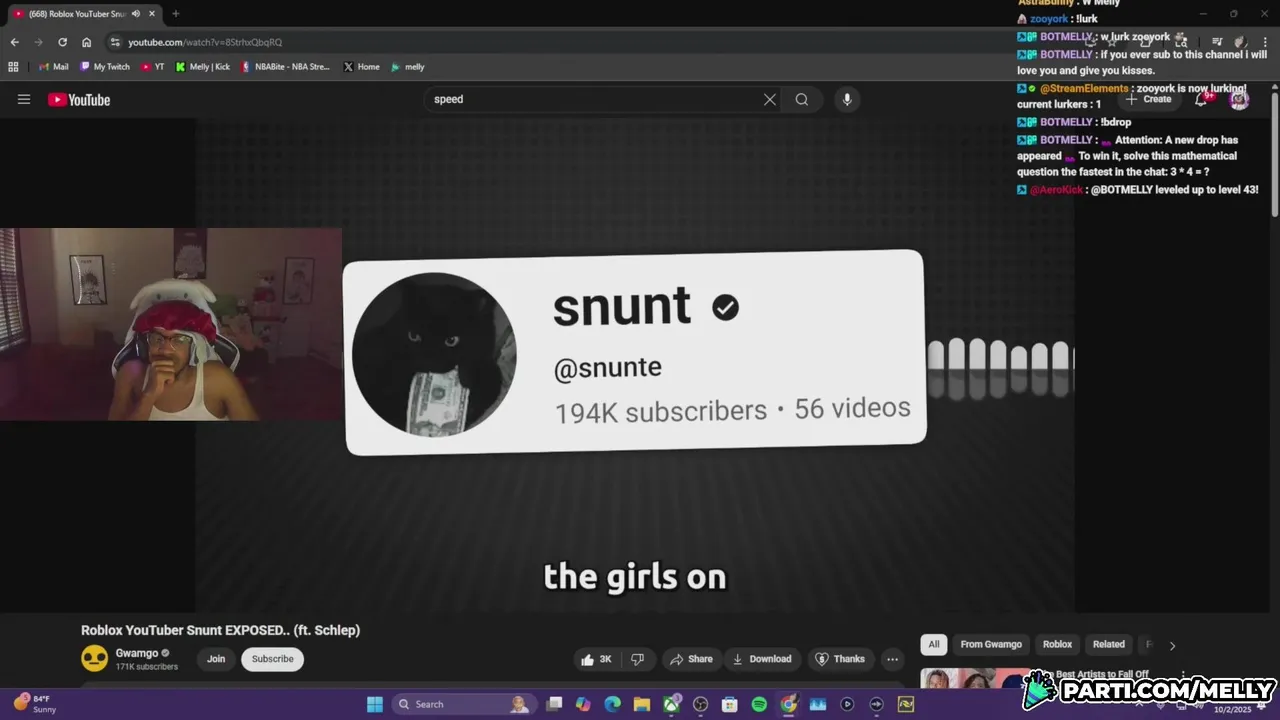1280x720 pixels.
Task: Open Gwamgo channel avatar
Action: click(94, 658)
